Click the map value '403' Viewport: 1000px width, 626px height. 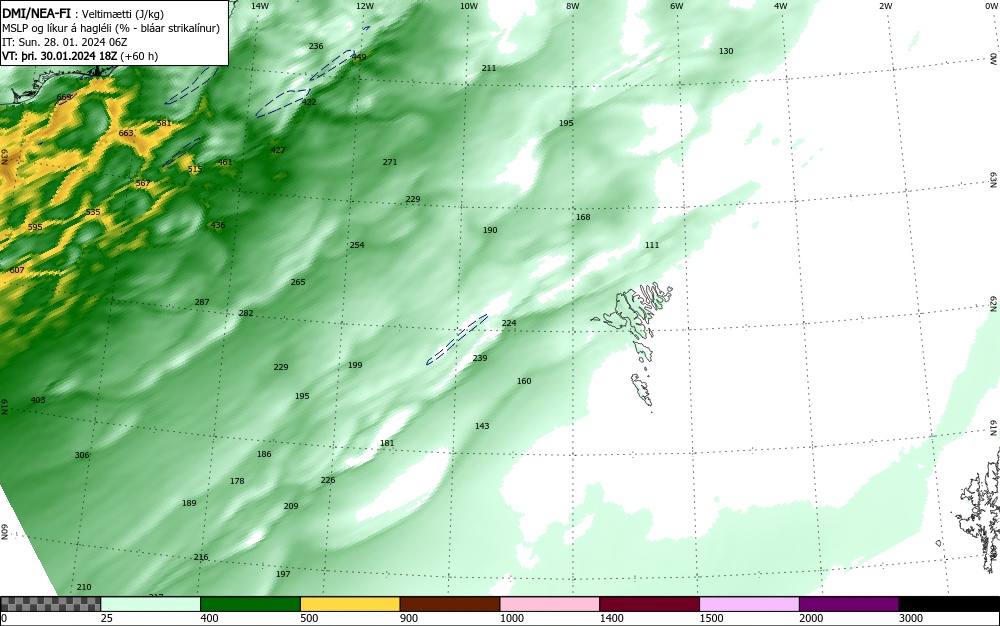38,400
